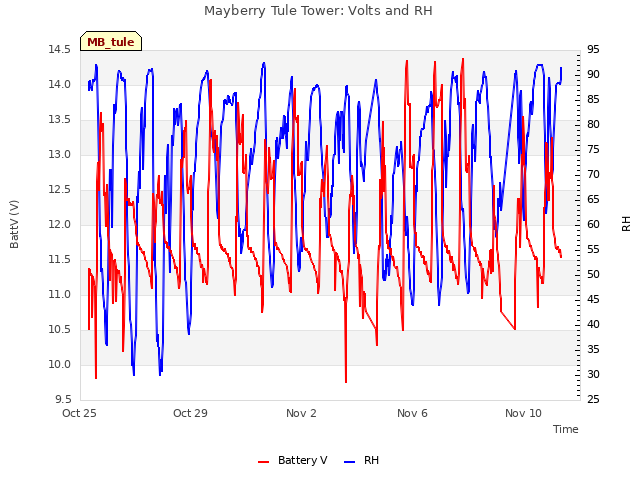
Task: Click the 14.0 voltage tick label
Action: (60, 84)
